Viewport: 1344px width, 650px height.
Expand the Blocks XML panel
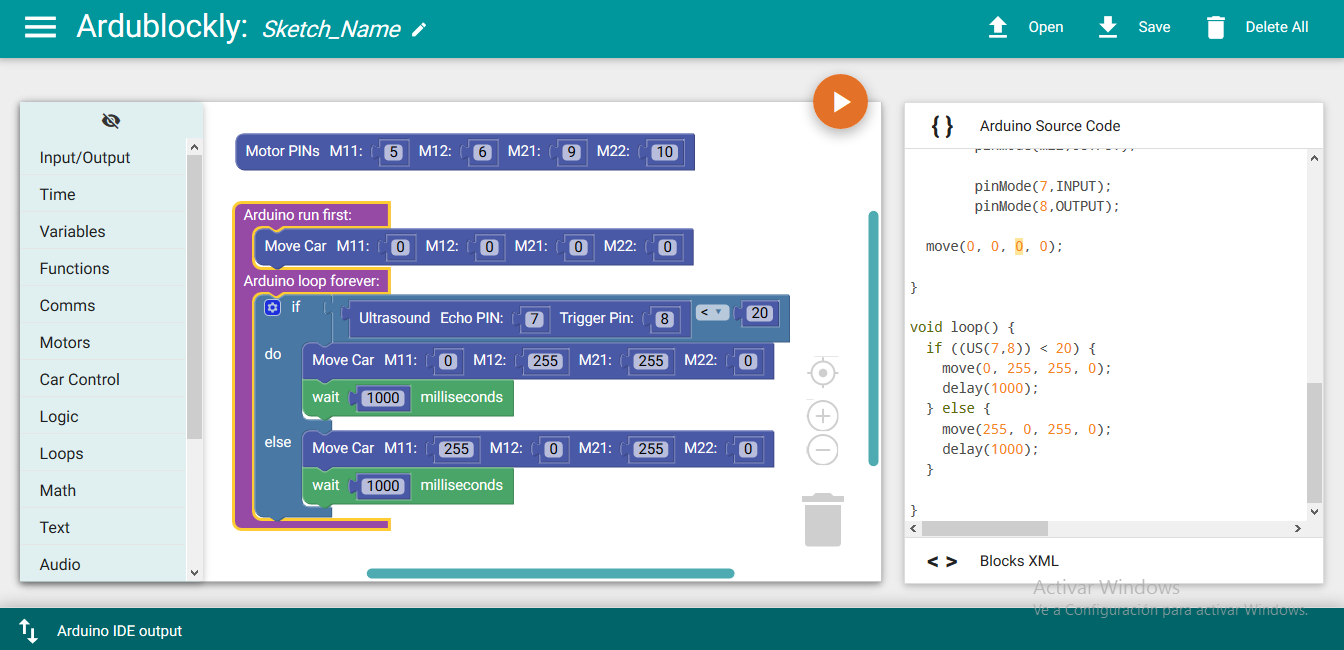point(1114,561)
